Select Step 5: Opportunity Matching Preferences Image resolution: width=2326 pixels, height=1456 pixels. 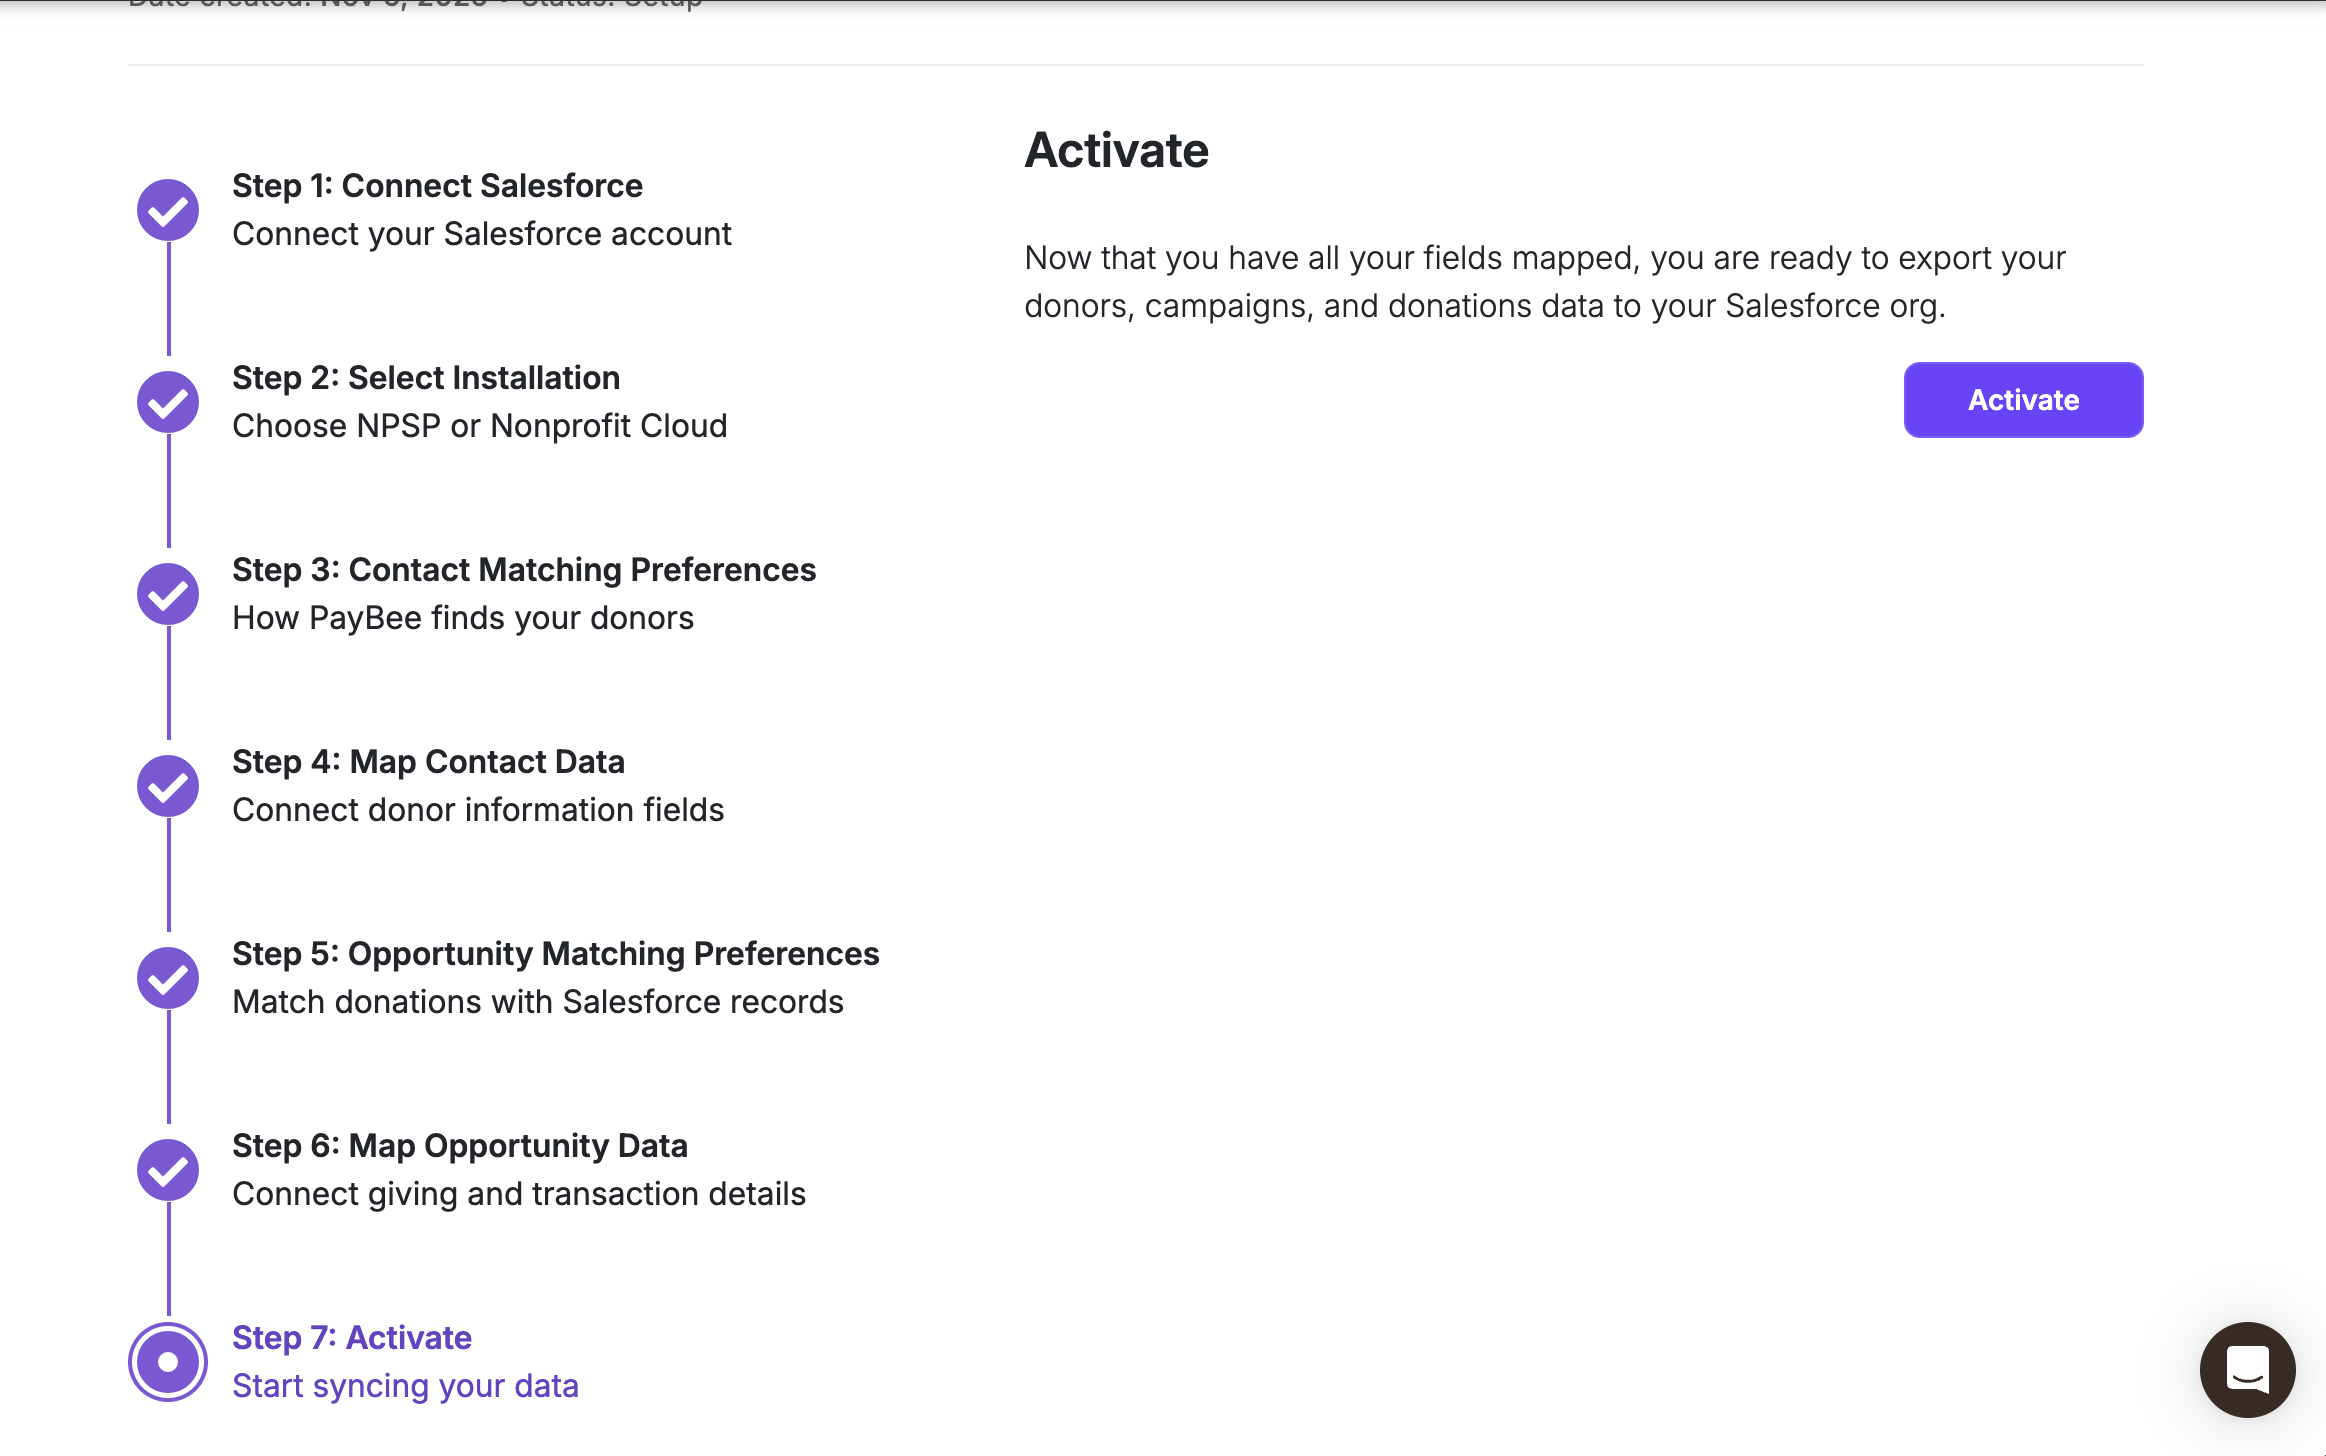click(x=555, y=954)
